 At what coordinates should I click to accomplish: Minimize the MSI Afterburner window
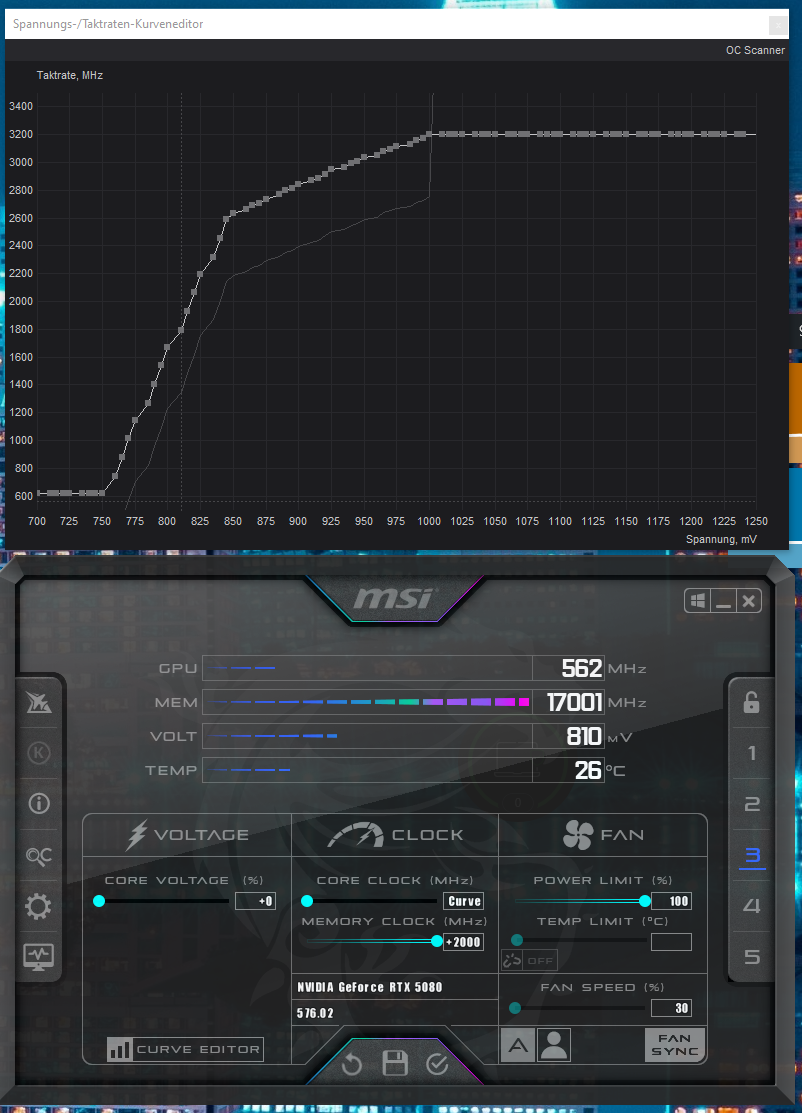pos(723,601)
